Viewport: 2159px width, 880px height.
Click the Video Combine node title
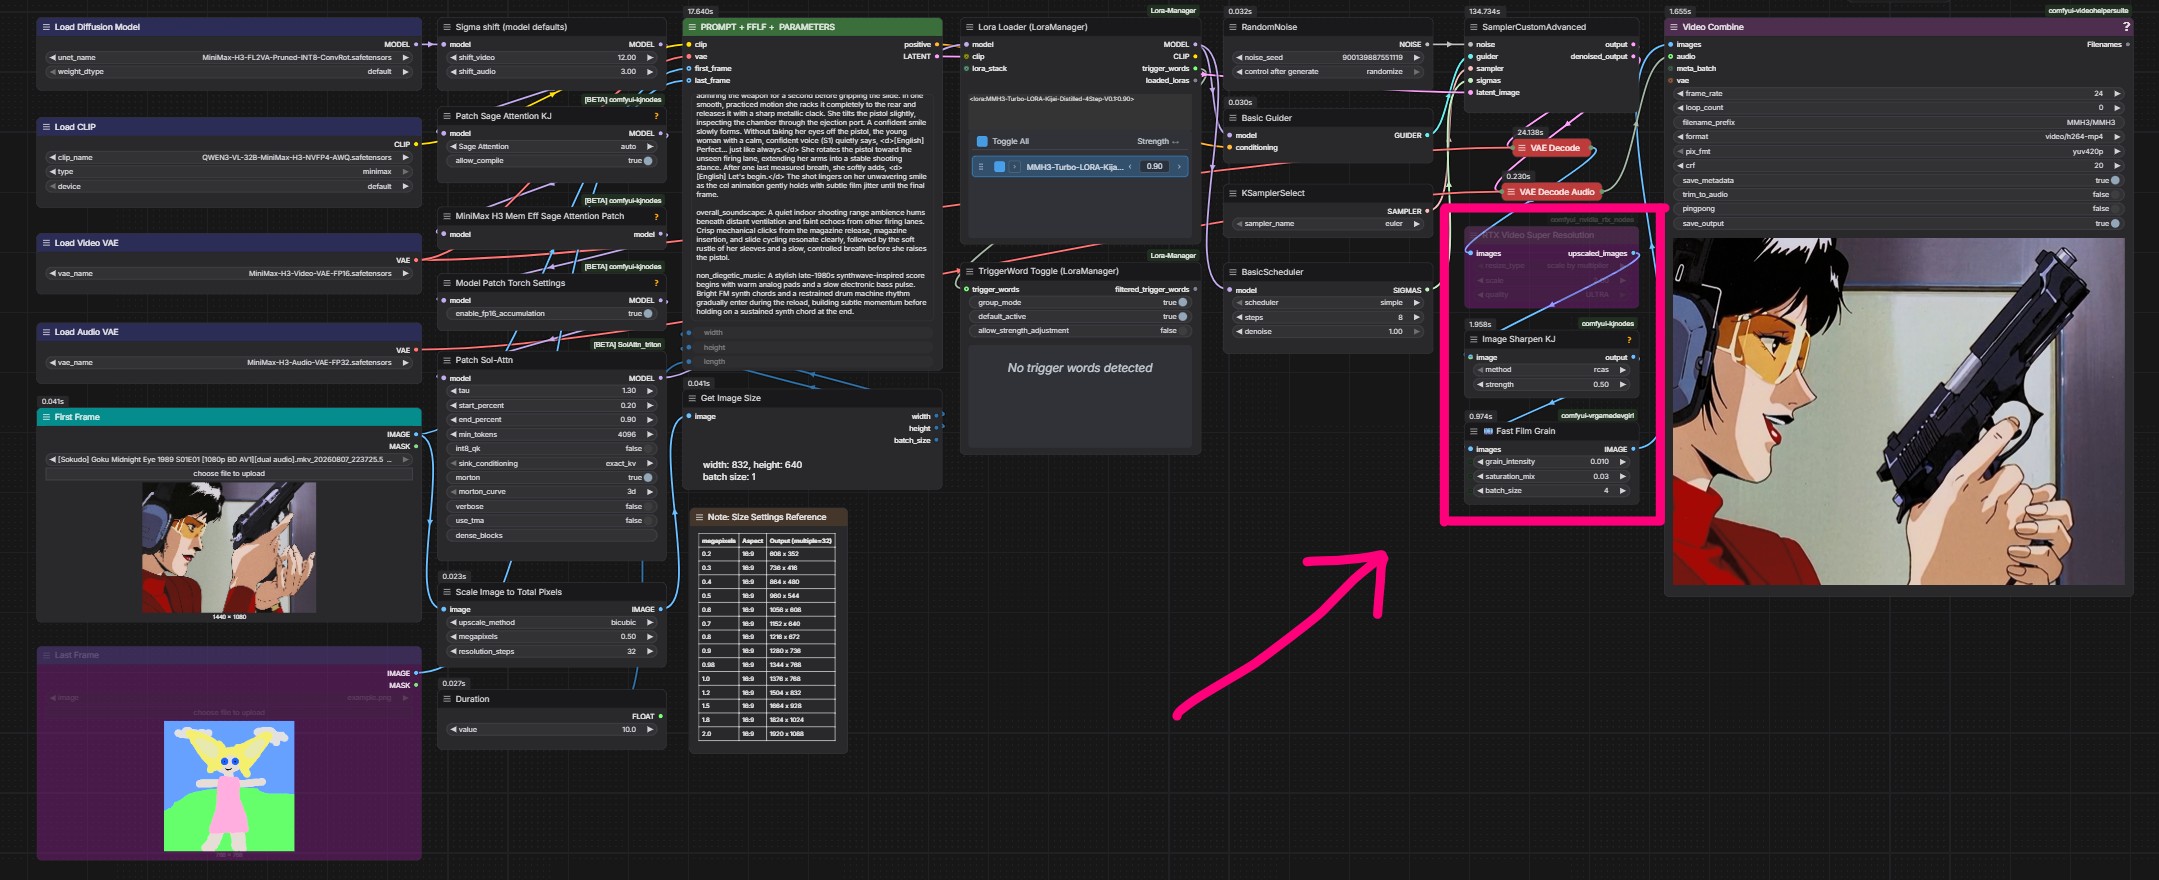[x=1712, y=27]
